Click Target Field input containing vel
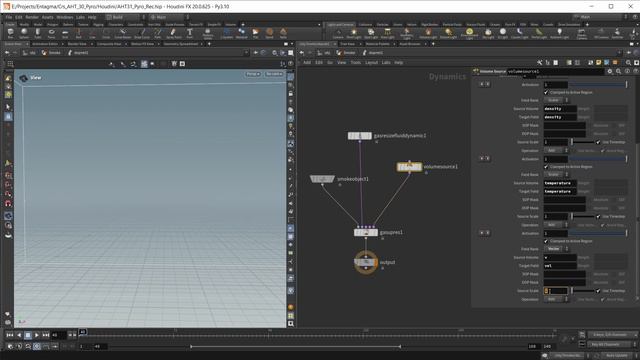640x360 pixels. tap(560, 265)
